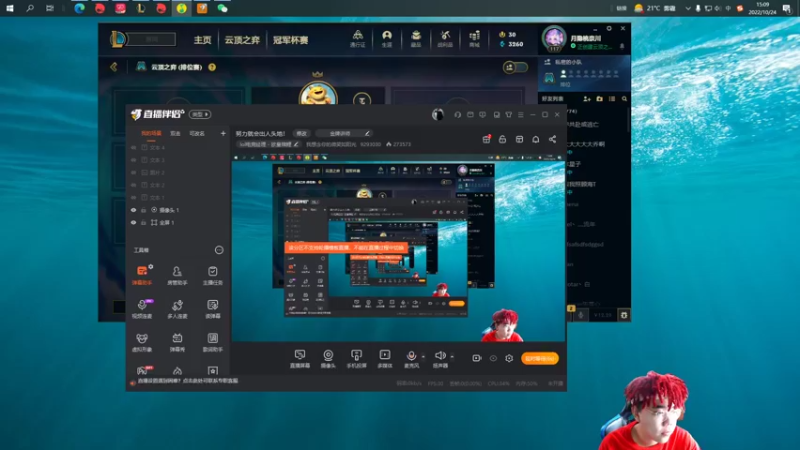This screenshot has width=800, height=450.
Task: Open the gift box icon with the red badge
Action: click(487, 139)
